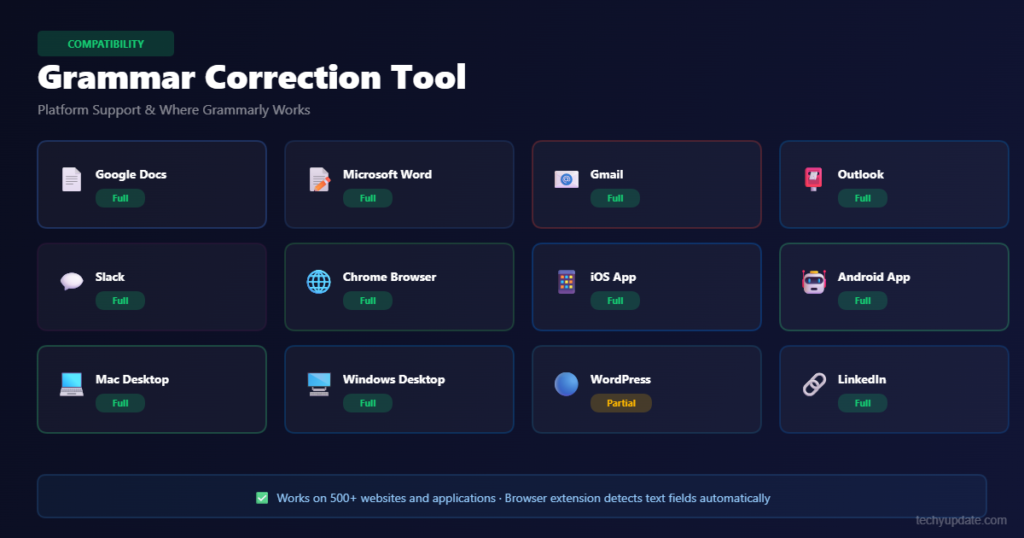Click the Full badge under Microsoft Word

368,198
